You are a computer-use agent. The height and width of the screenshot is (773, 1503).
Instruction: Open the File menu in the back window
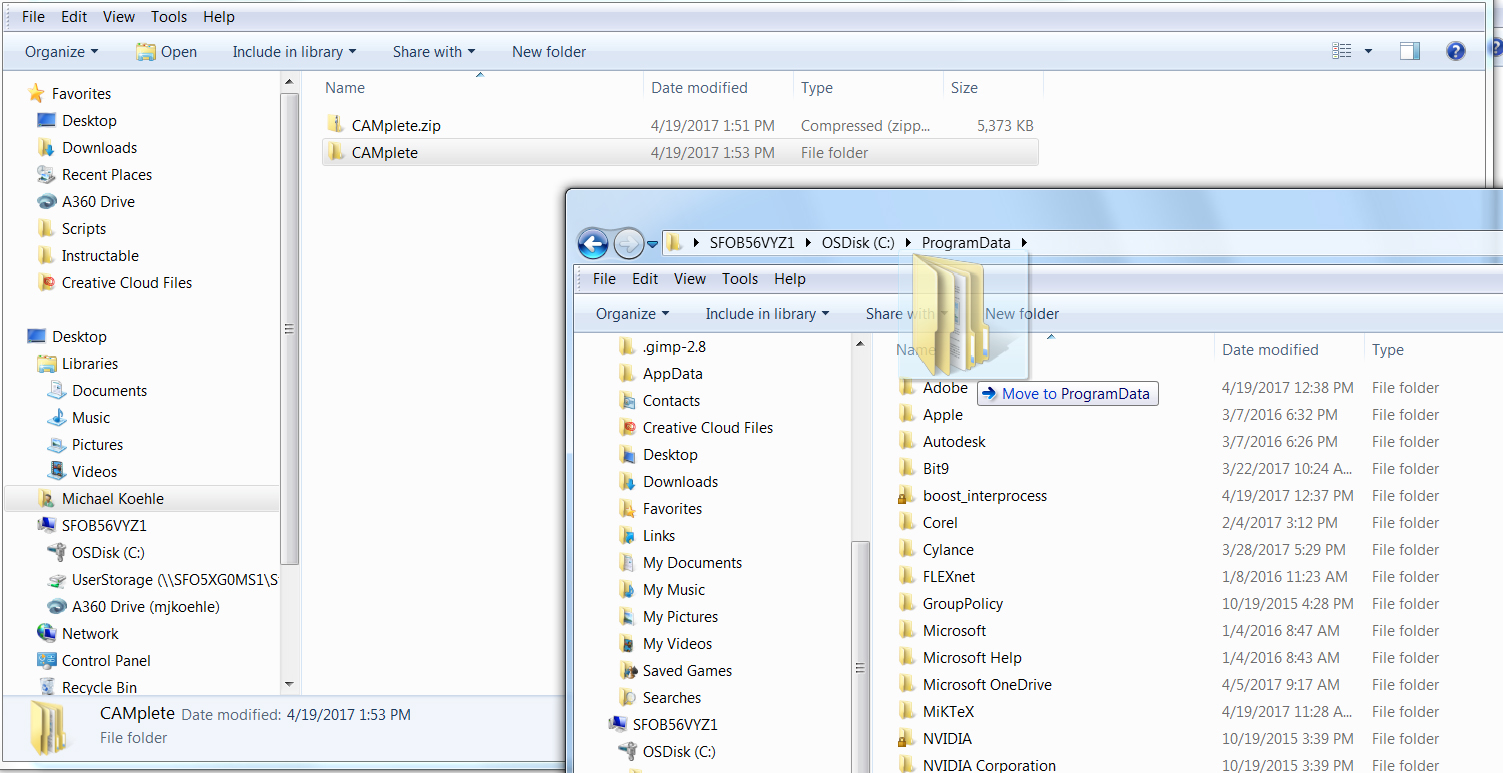click(x=33, y=16)
